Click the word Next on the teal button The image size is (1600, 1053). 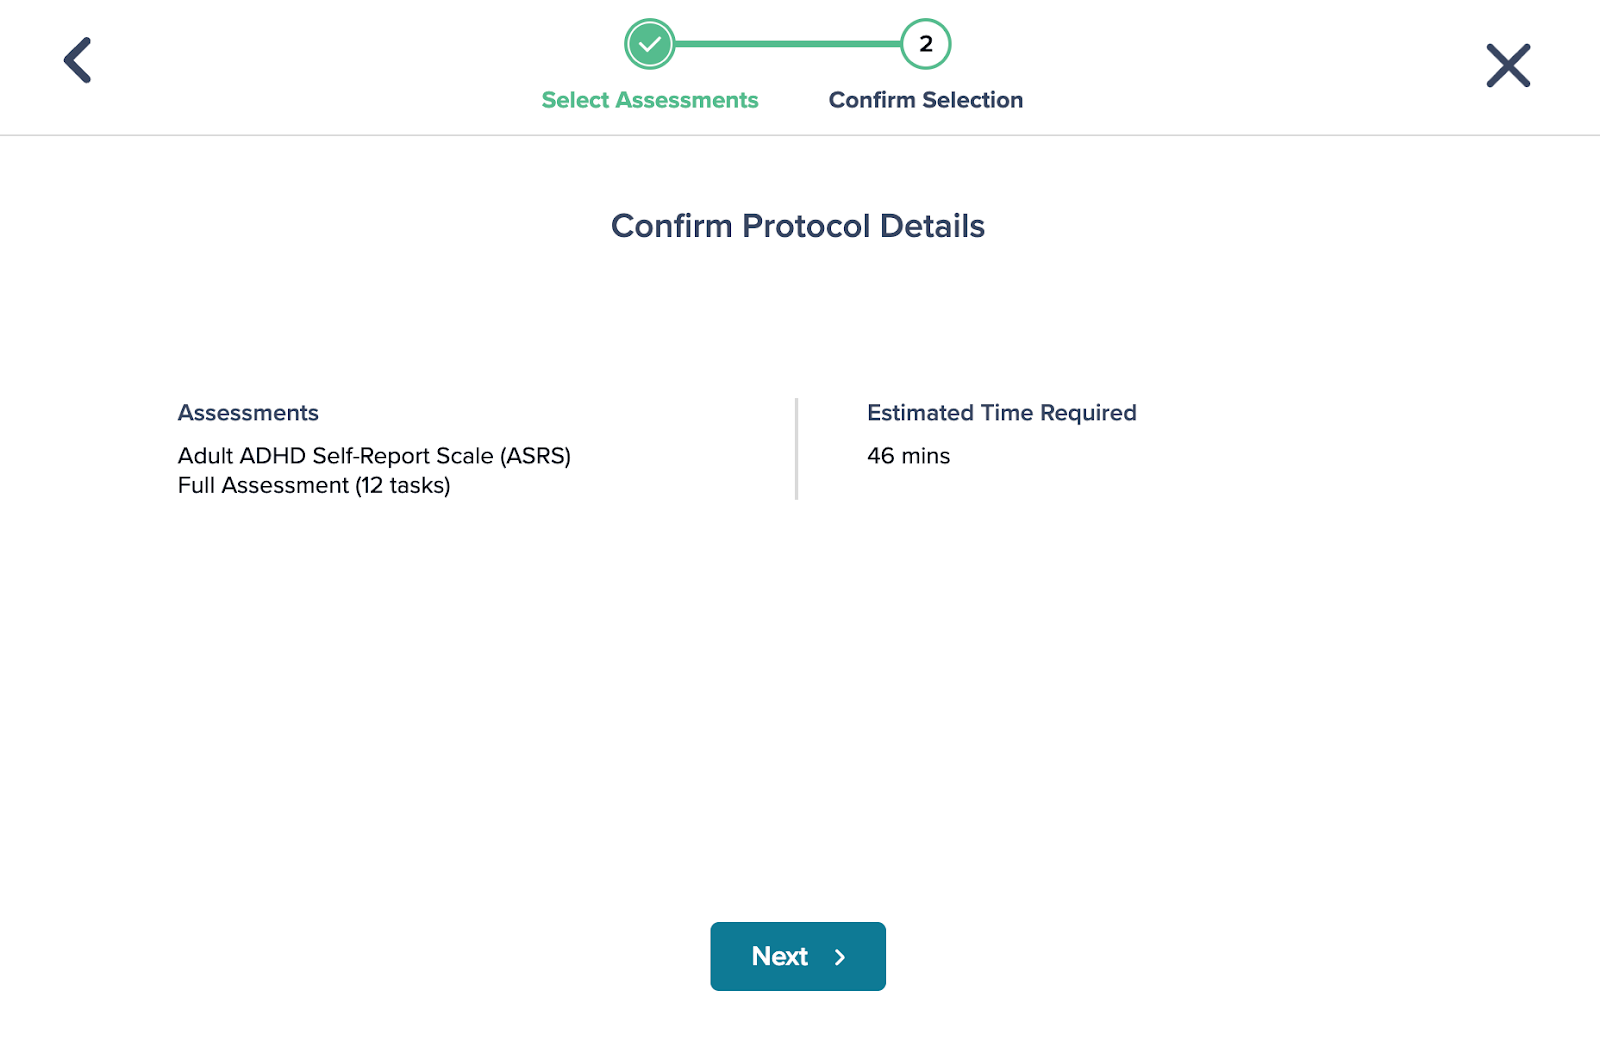tap(780, 956)
